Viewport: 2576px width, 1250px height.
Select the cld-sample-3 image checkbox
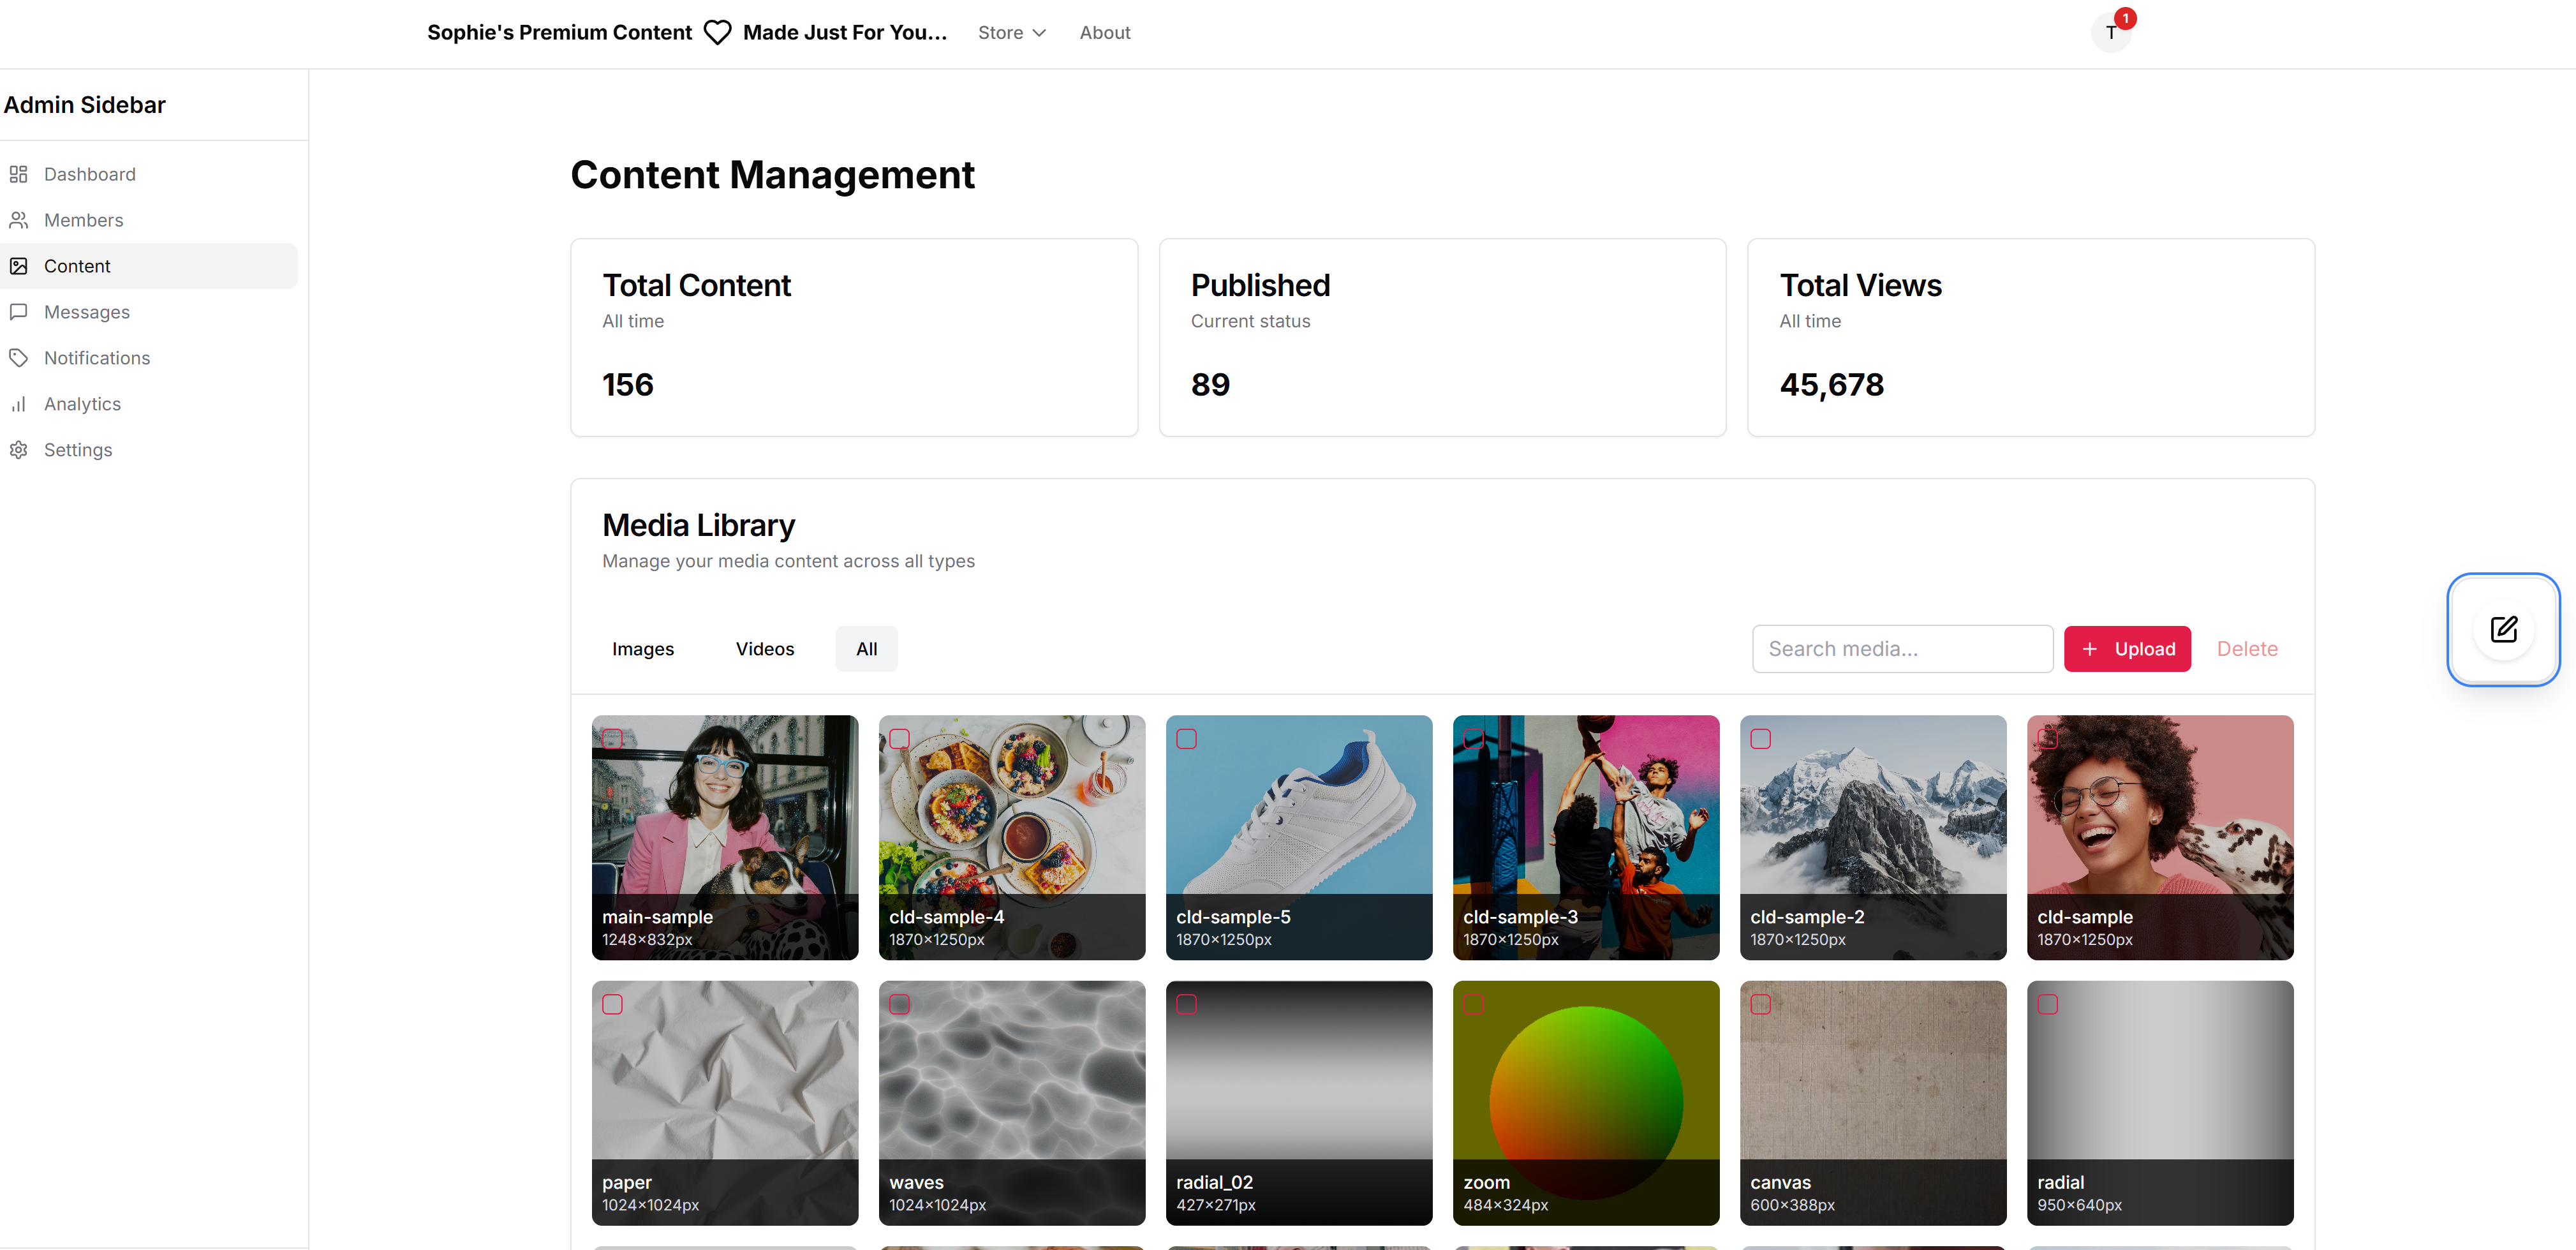(1474, 739)
